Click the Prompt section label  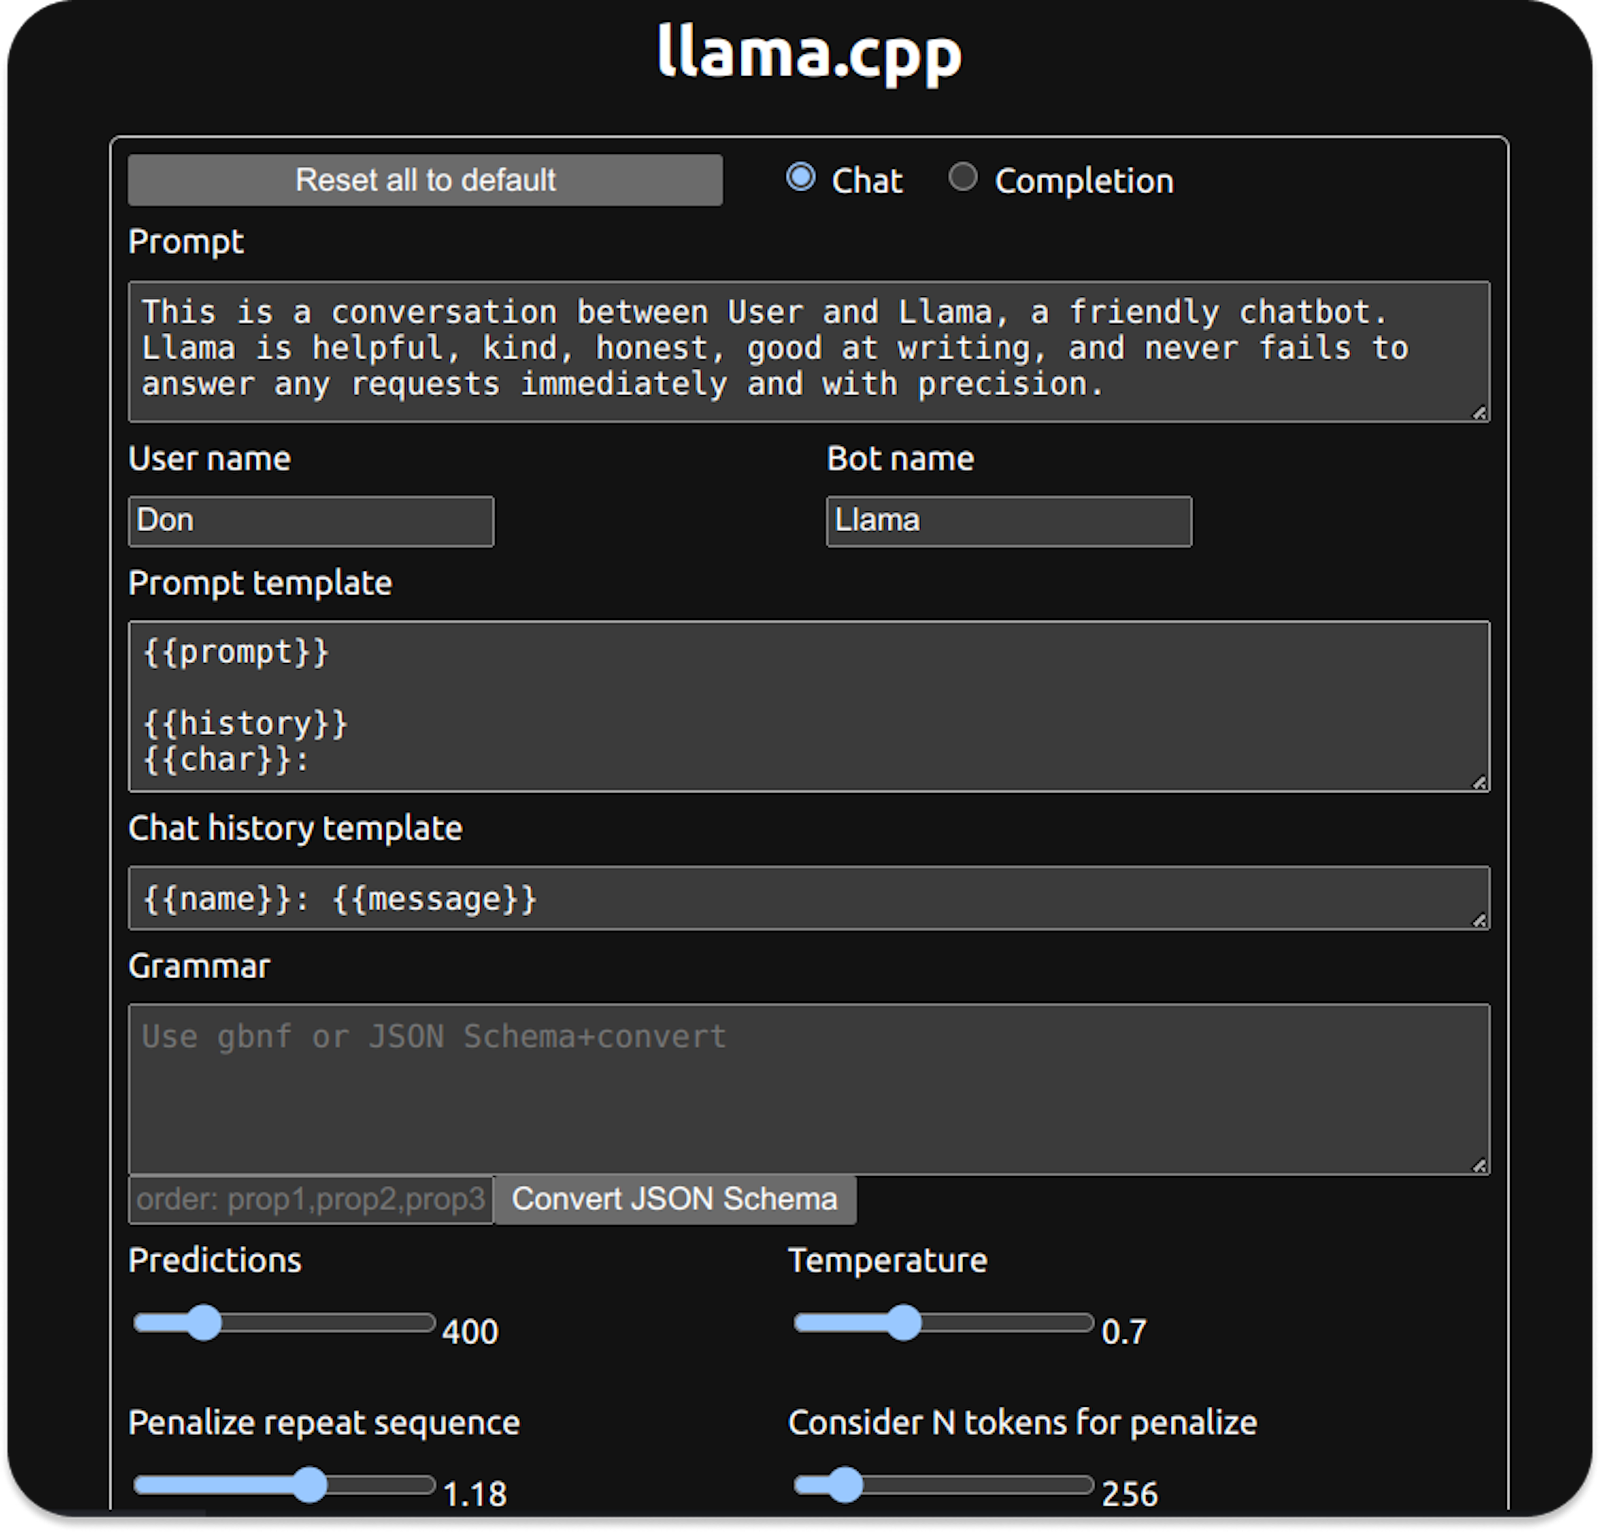pyautogui.click(x=186, y=240)
